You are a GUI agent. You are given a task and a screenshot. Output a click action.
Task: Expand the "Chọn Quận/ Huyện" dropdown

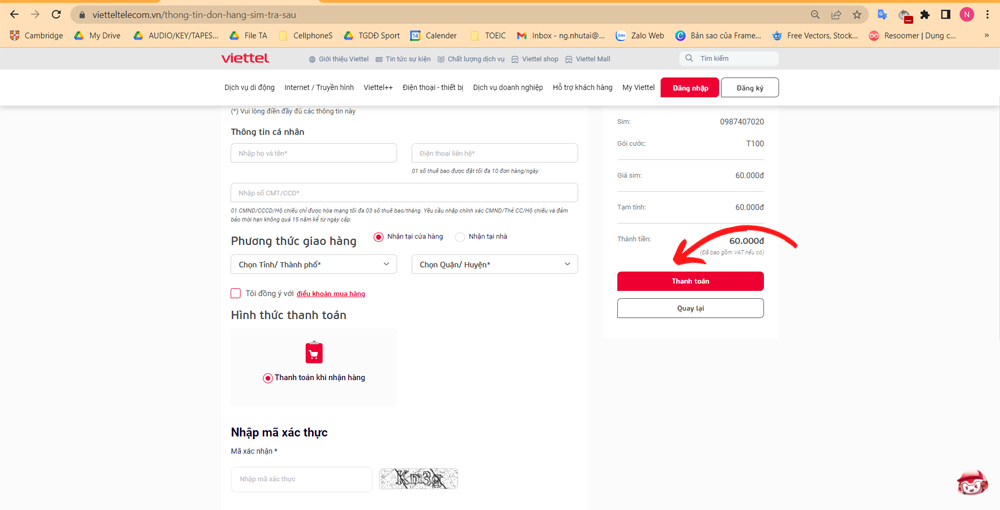pyautogui.click(x=495, y=265)
